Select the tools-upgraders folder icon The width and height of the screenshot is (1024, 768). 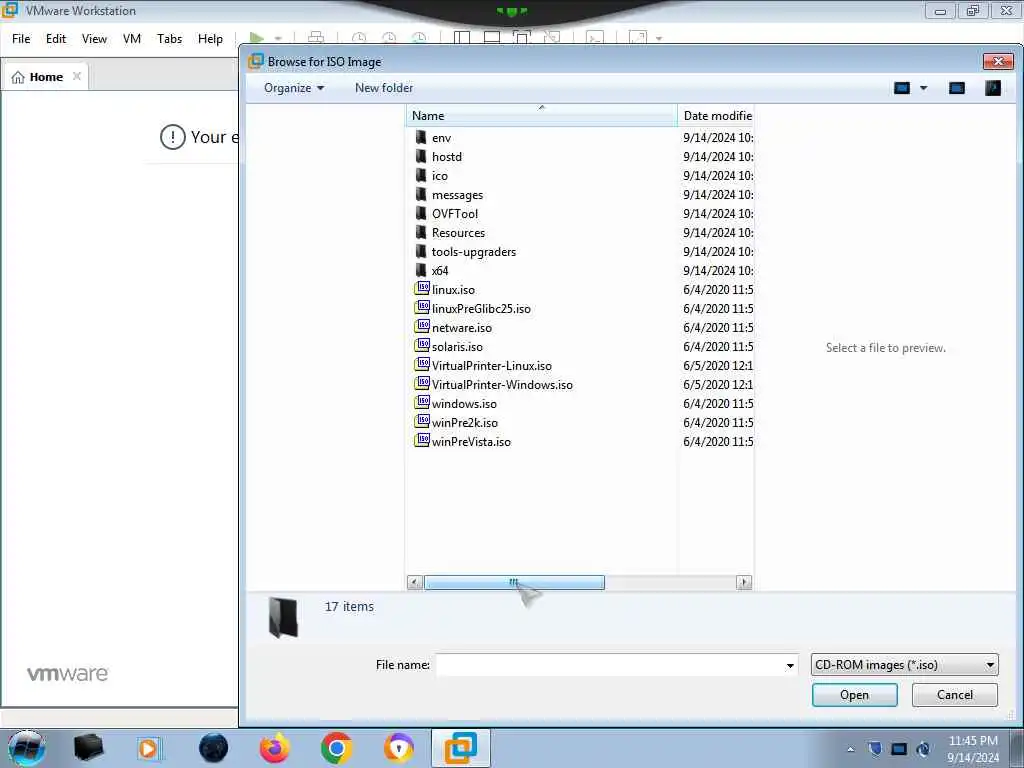point(421,251)
